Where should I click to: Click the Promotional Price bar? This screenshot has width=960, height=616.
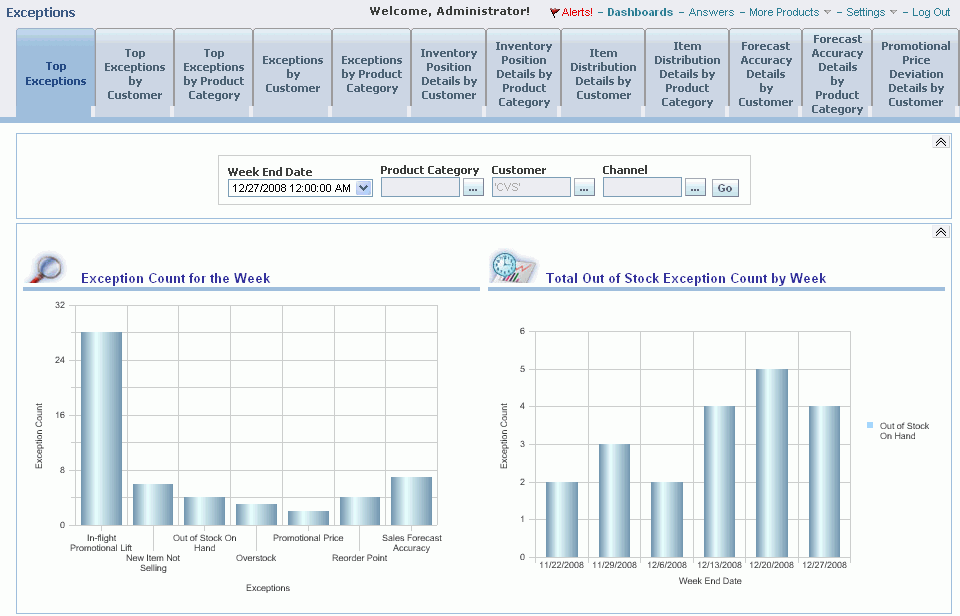point(309,518)
